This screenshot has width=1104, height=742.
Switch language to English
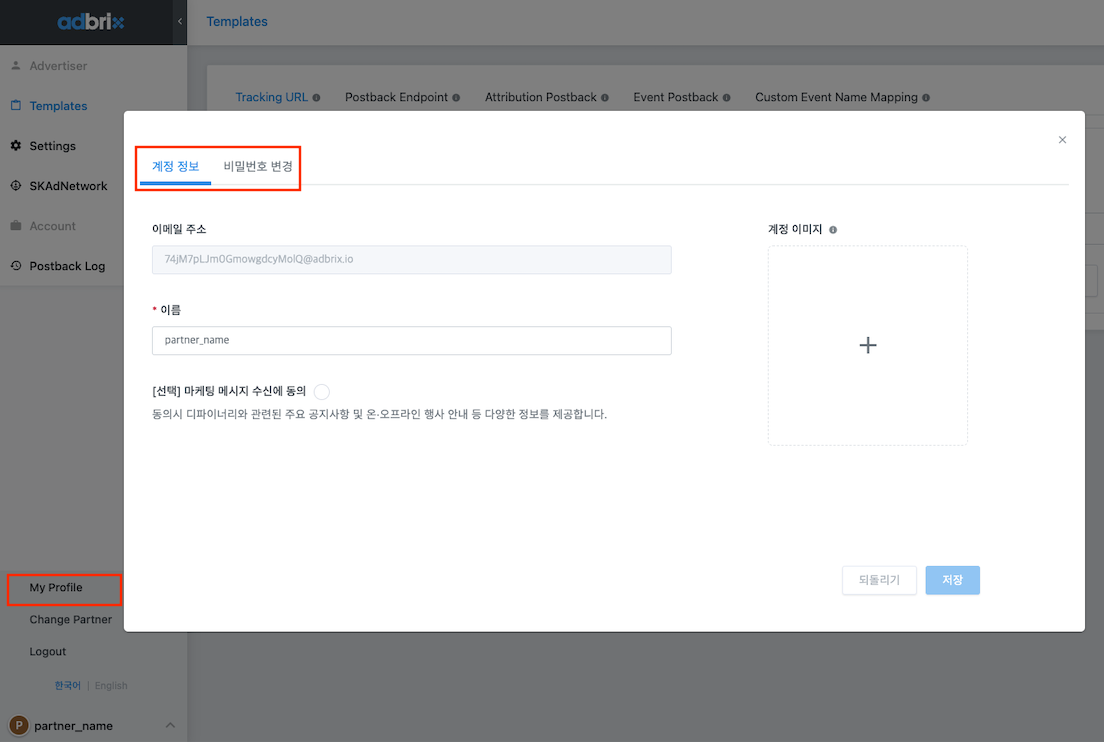click(x=111, y=686)
